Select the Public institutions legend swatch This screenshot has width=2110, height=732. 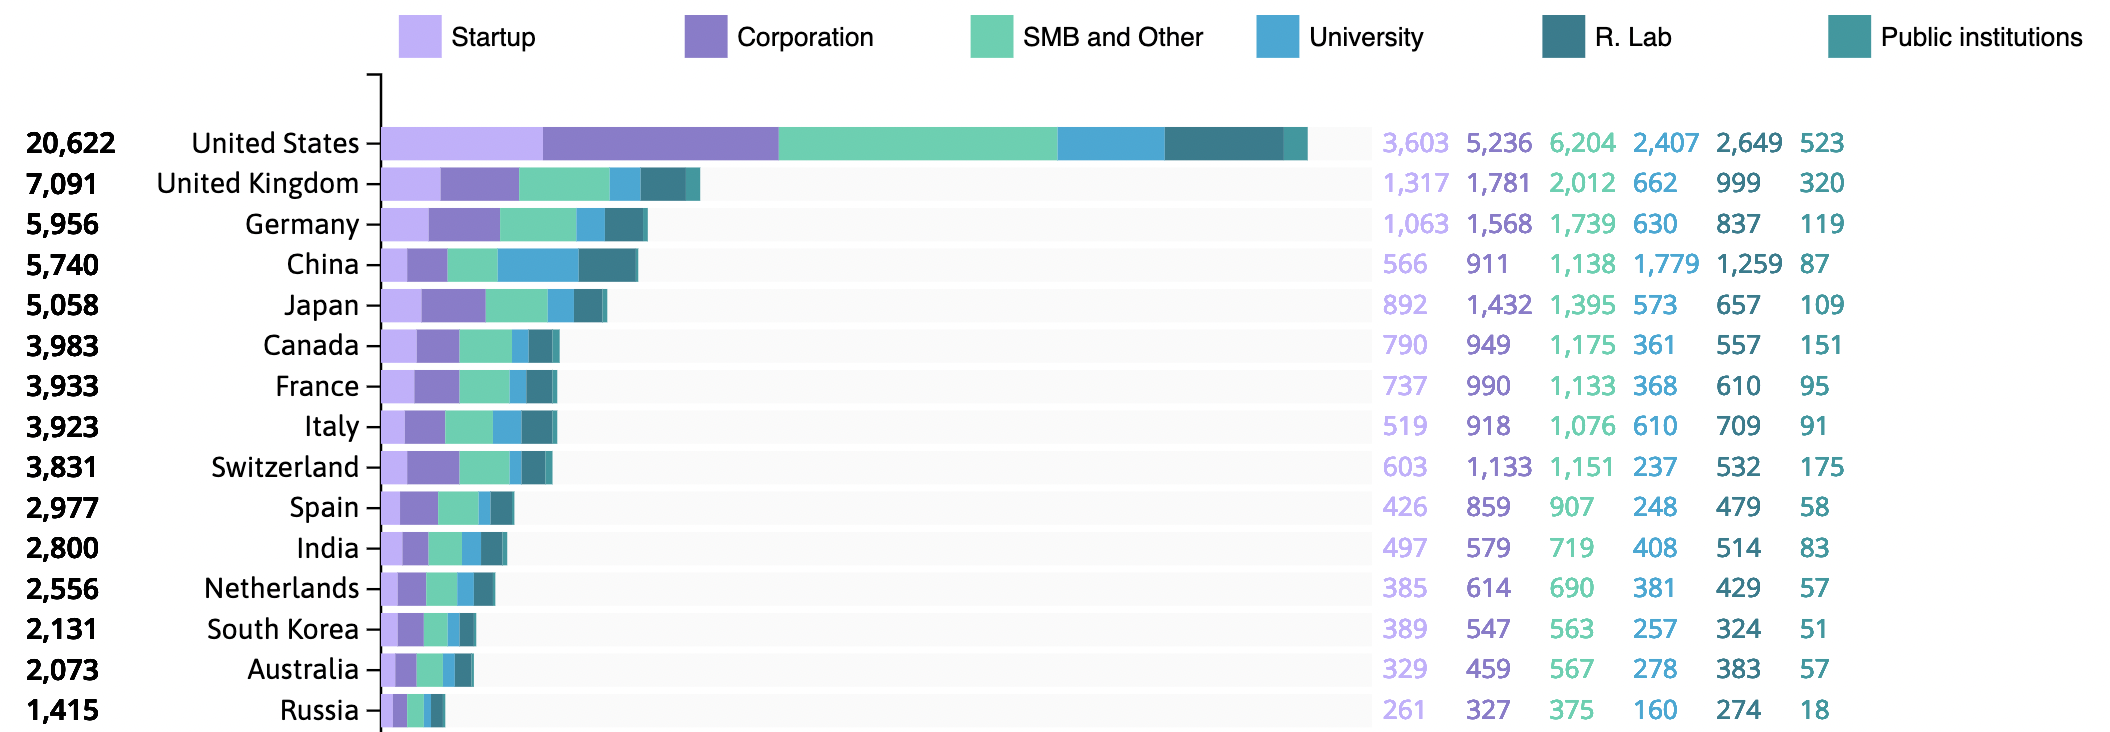1849,37
